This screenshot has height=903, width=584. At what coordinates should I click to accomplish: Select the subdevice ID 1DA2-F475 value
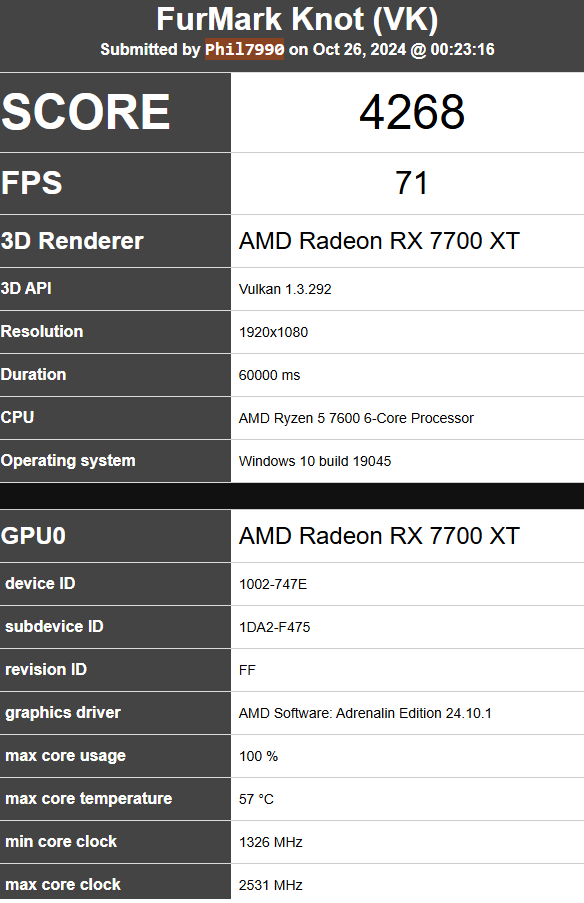274,627
